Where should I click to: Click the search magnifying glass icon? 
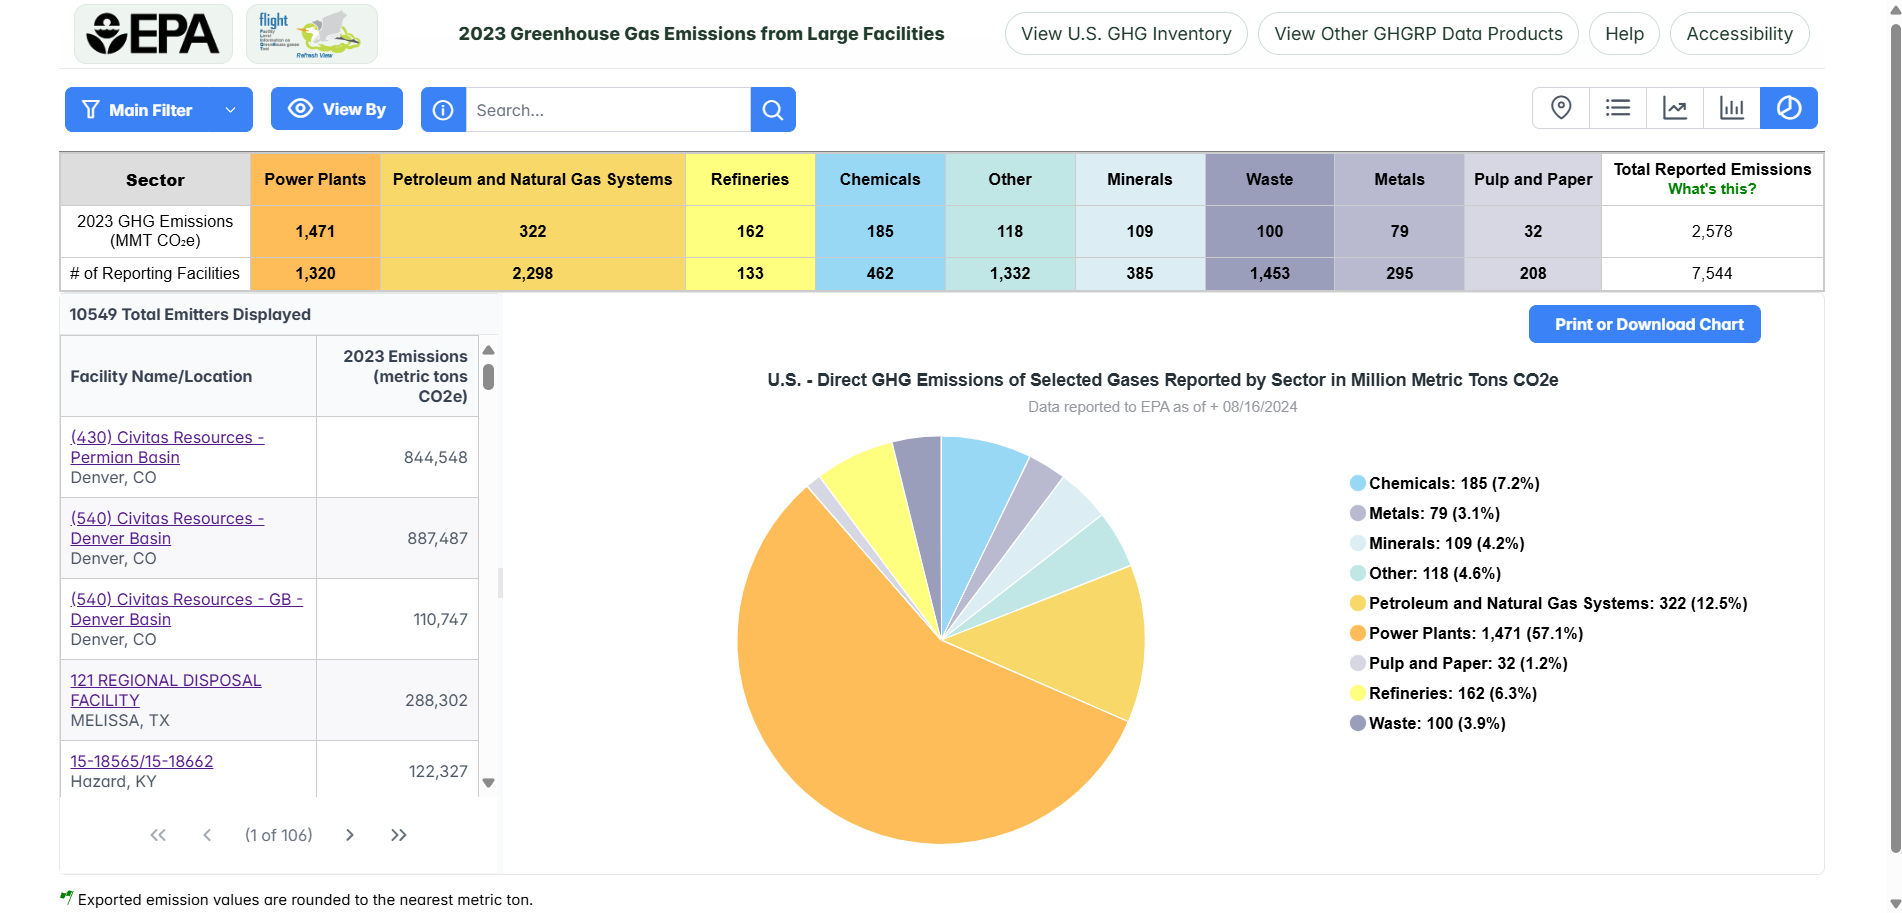772,109
